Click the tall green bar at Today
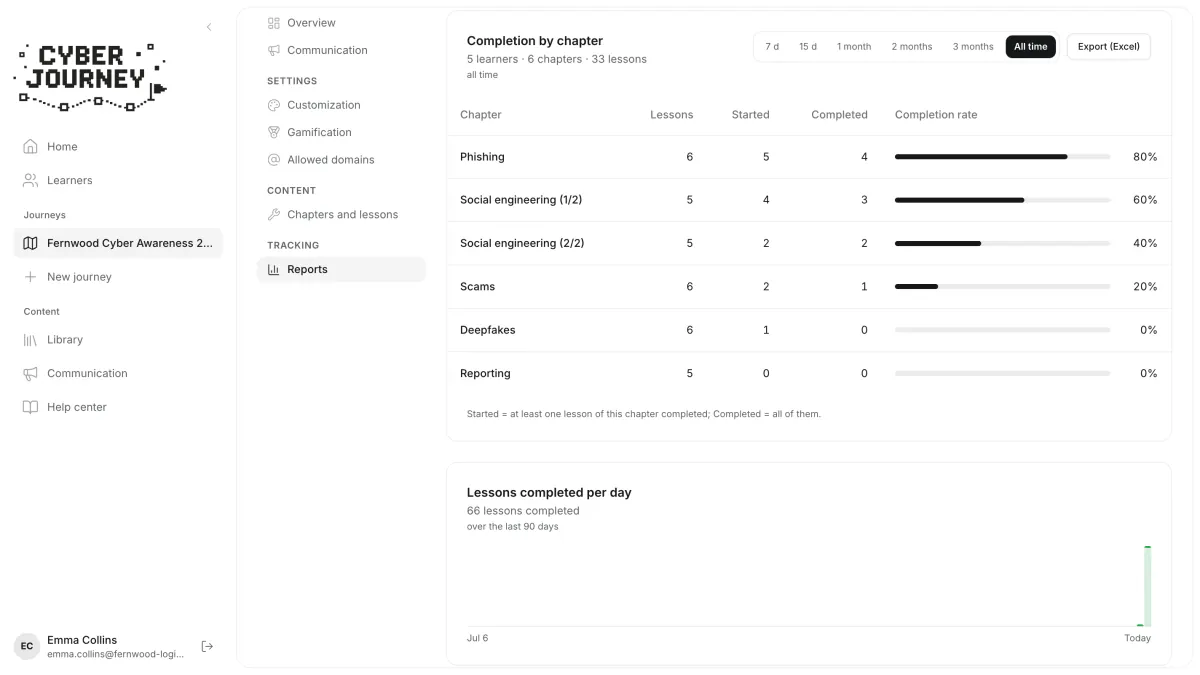This screenshot has width=1200, height=675. pos(1147,586)
